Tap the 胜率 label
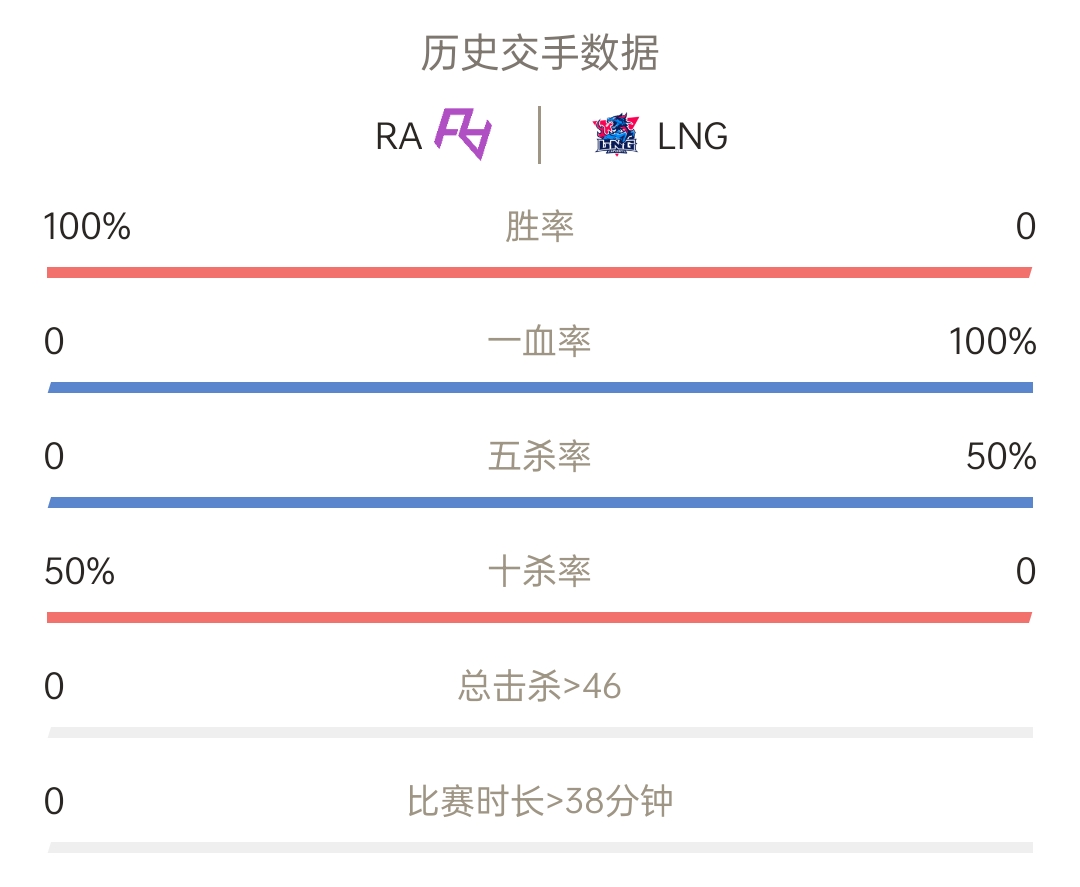Image resolution: width=1080 pixels, height=887 pixels. 539,227
